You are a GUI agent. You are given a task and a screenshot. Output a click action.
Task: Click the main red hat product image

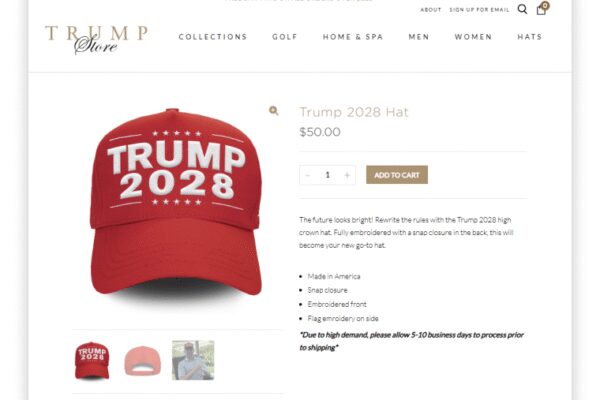pyautogui.click(x=176, y=203)
